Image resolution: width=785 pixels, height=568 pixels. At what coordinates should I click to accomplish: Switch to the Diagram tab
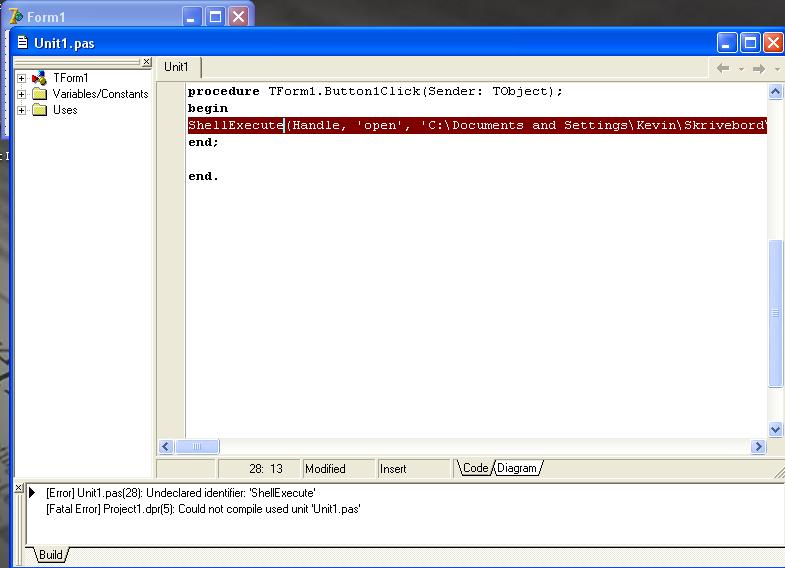pyautogui.click(x=517, y=468)
